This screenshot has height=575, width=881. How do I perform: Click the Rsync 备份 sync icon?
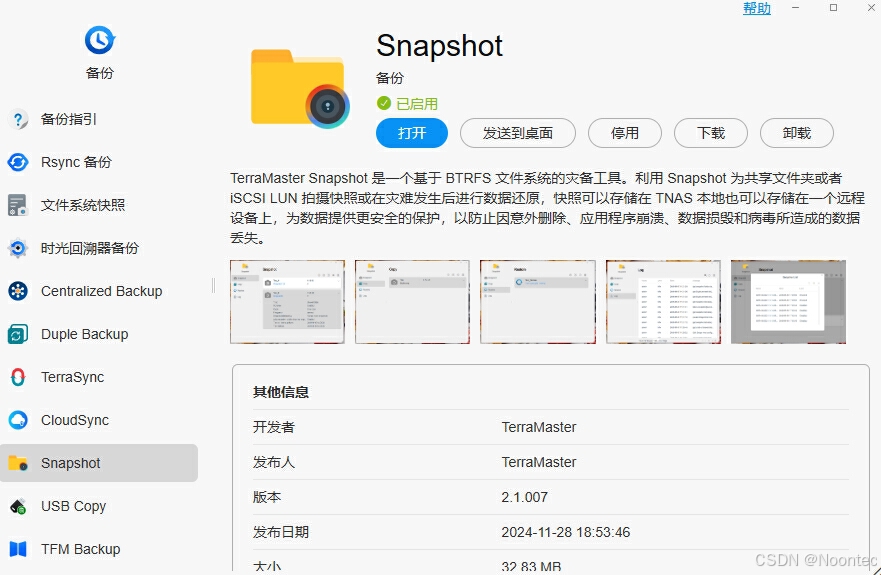pos(18,162)
